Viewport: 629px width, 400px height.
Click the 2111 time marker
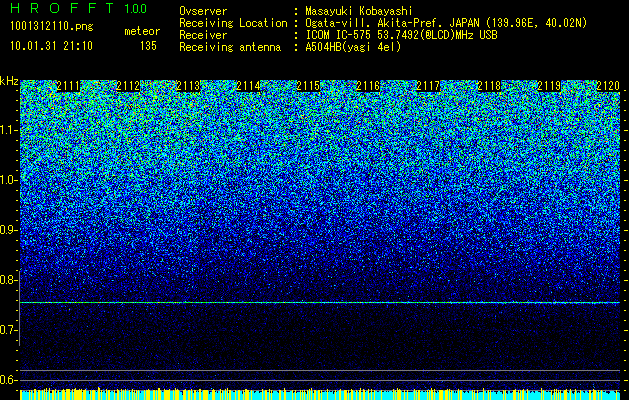coord(68,86)
